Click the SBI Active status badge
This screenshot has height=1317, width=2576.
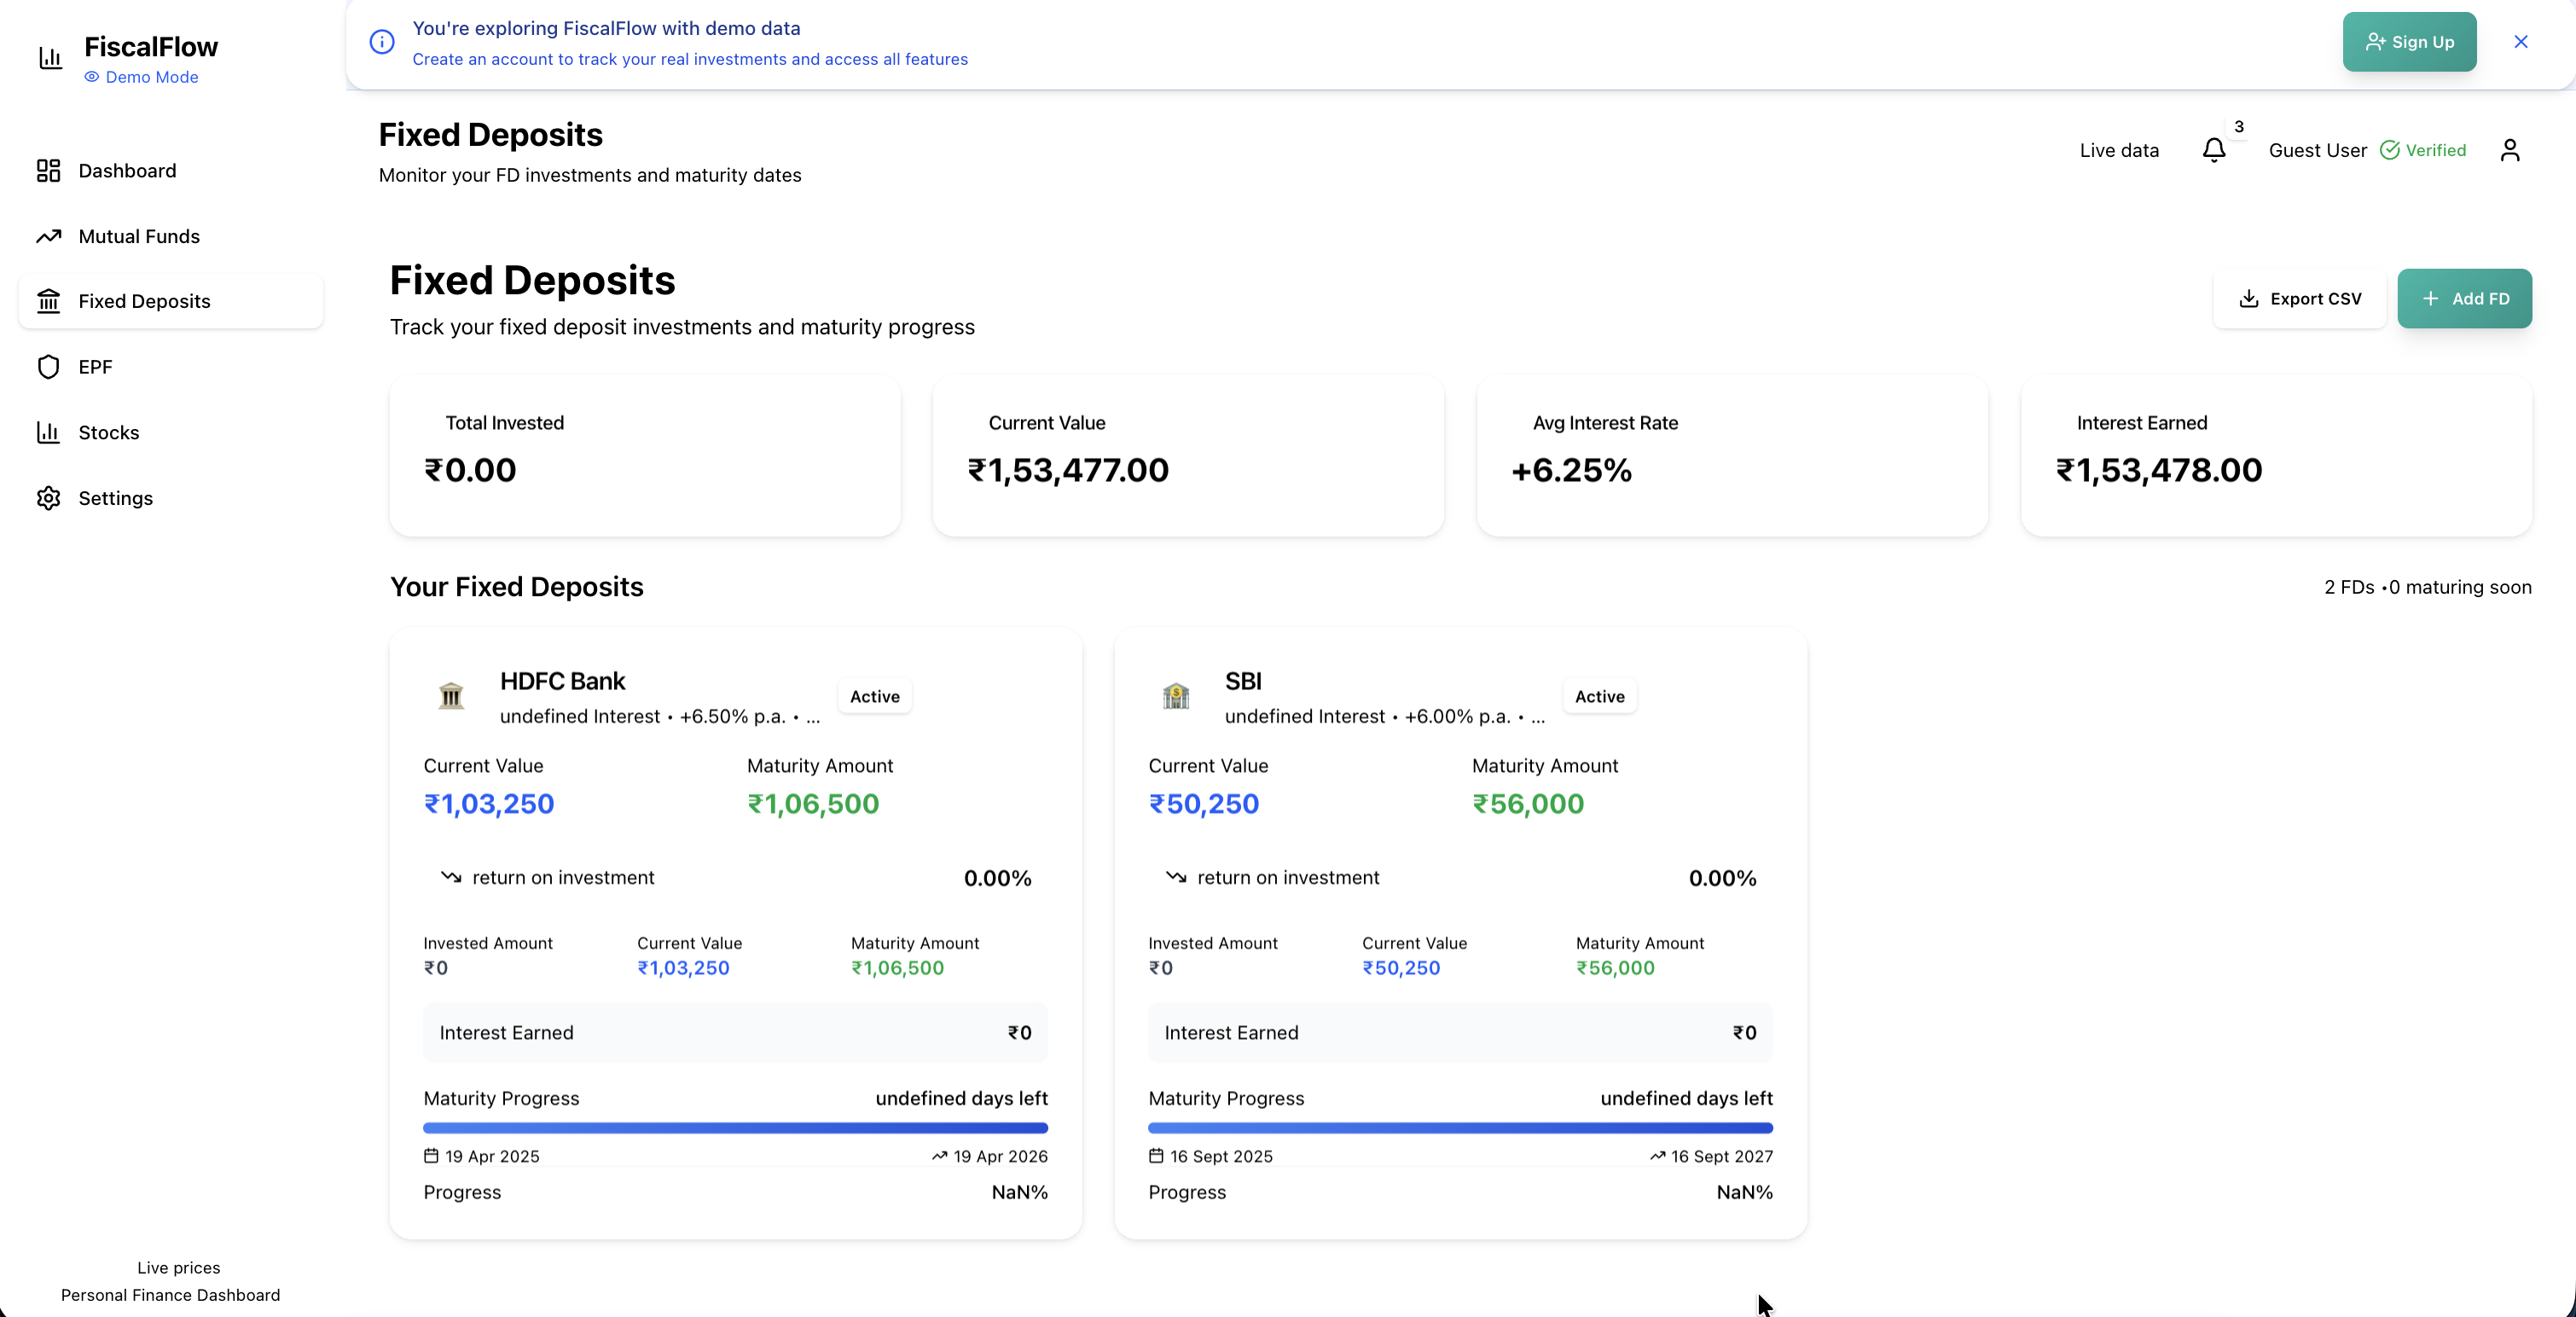pyautogui.click(x=1599, y=696)
